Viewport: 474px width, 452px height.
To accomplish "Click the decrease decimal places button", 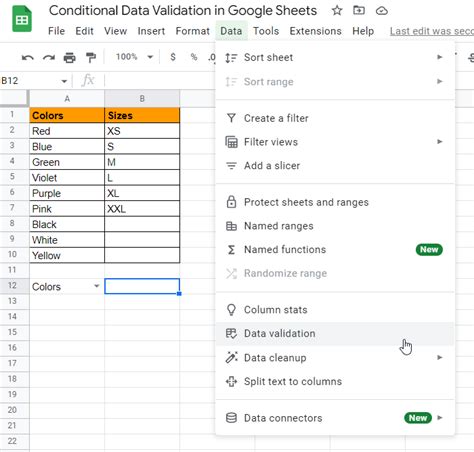I will [211, 57].
